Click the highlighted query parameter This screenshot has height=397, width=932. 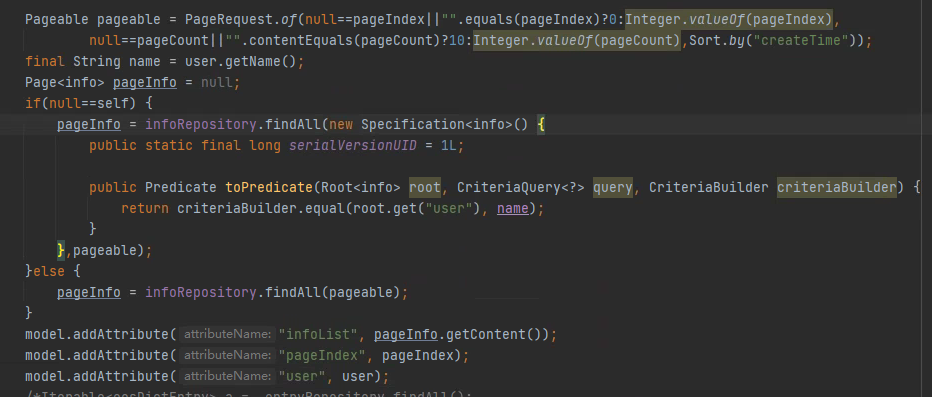tap(613, 188)
